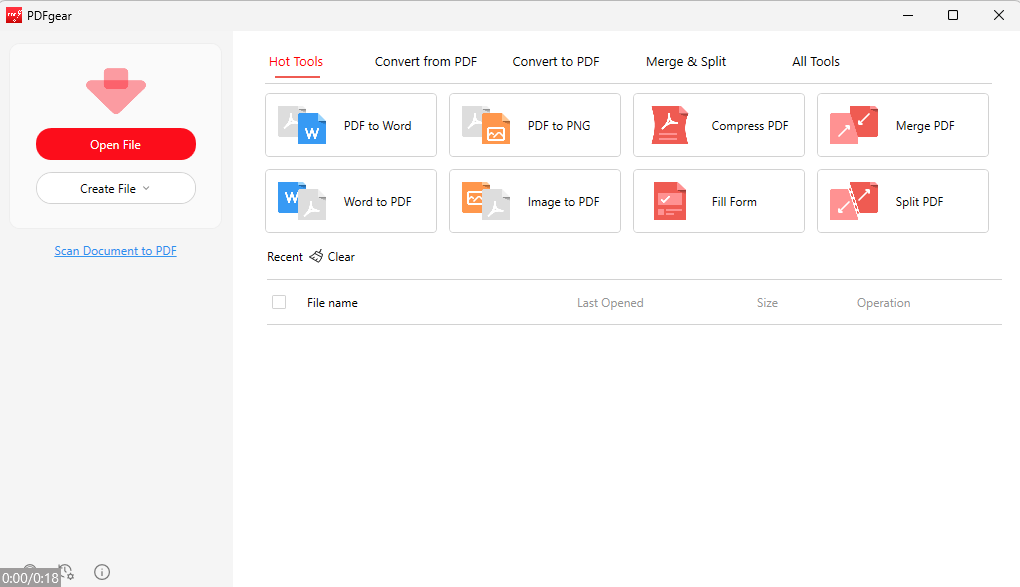This screenshot has width=1020, height=587.
Task: Open the Convert from PDF tab
Action: click(x=425, y=62)
